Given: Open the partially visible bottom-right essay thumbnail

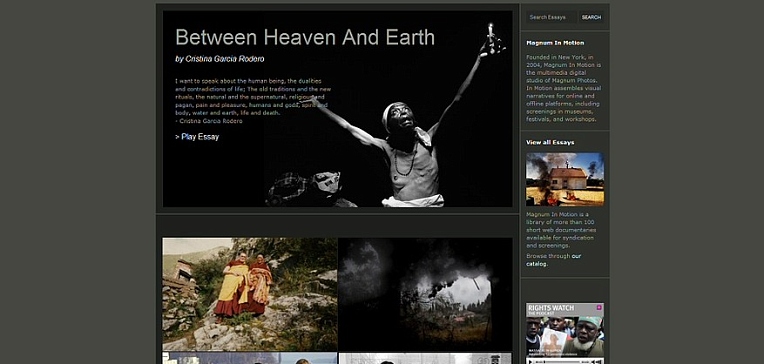Looking at the screenshot, I should pyautogui.click(x=425, y=359).
